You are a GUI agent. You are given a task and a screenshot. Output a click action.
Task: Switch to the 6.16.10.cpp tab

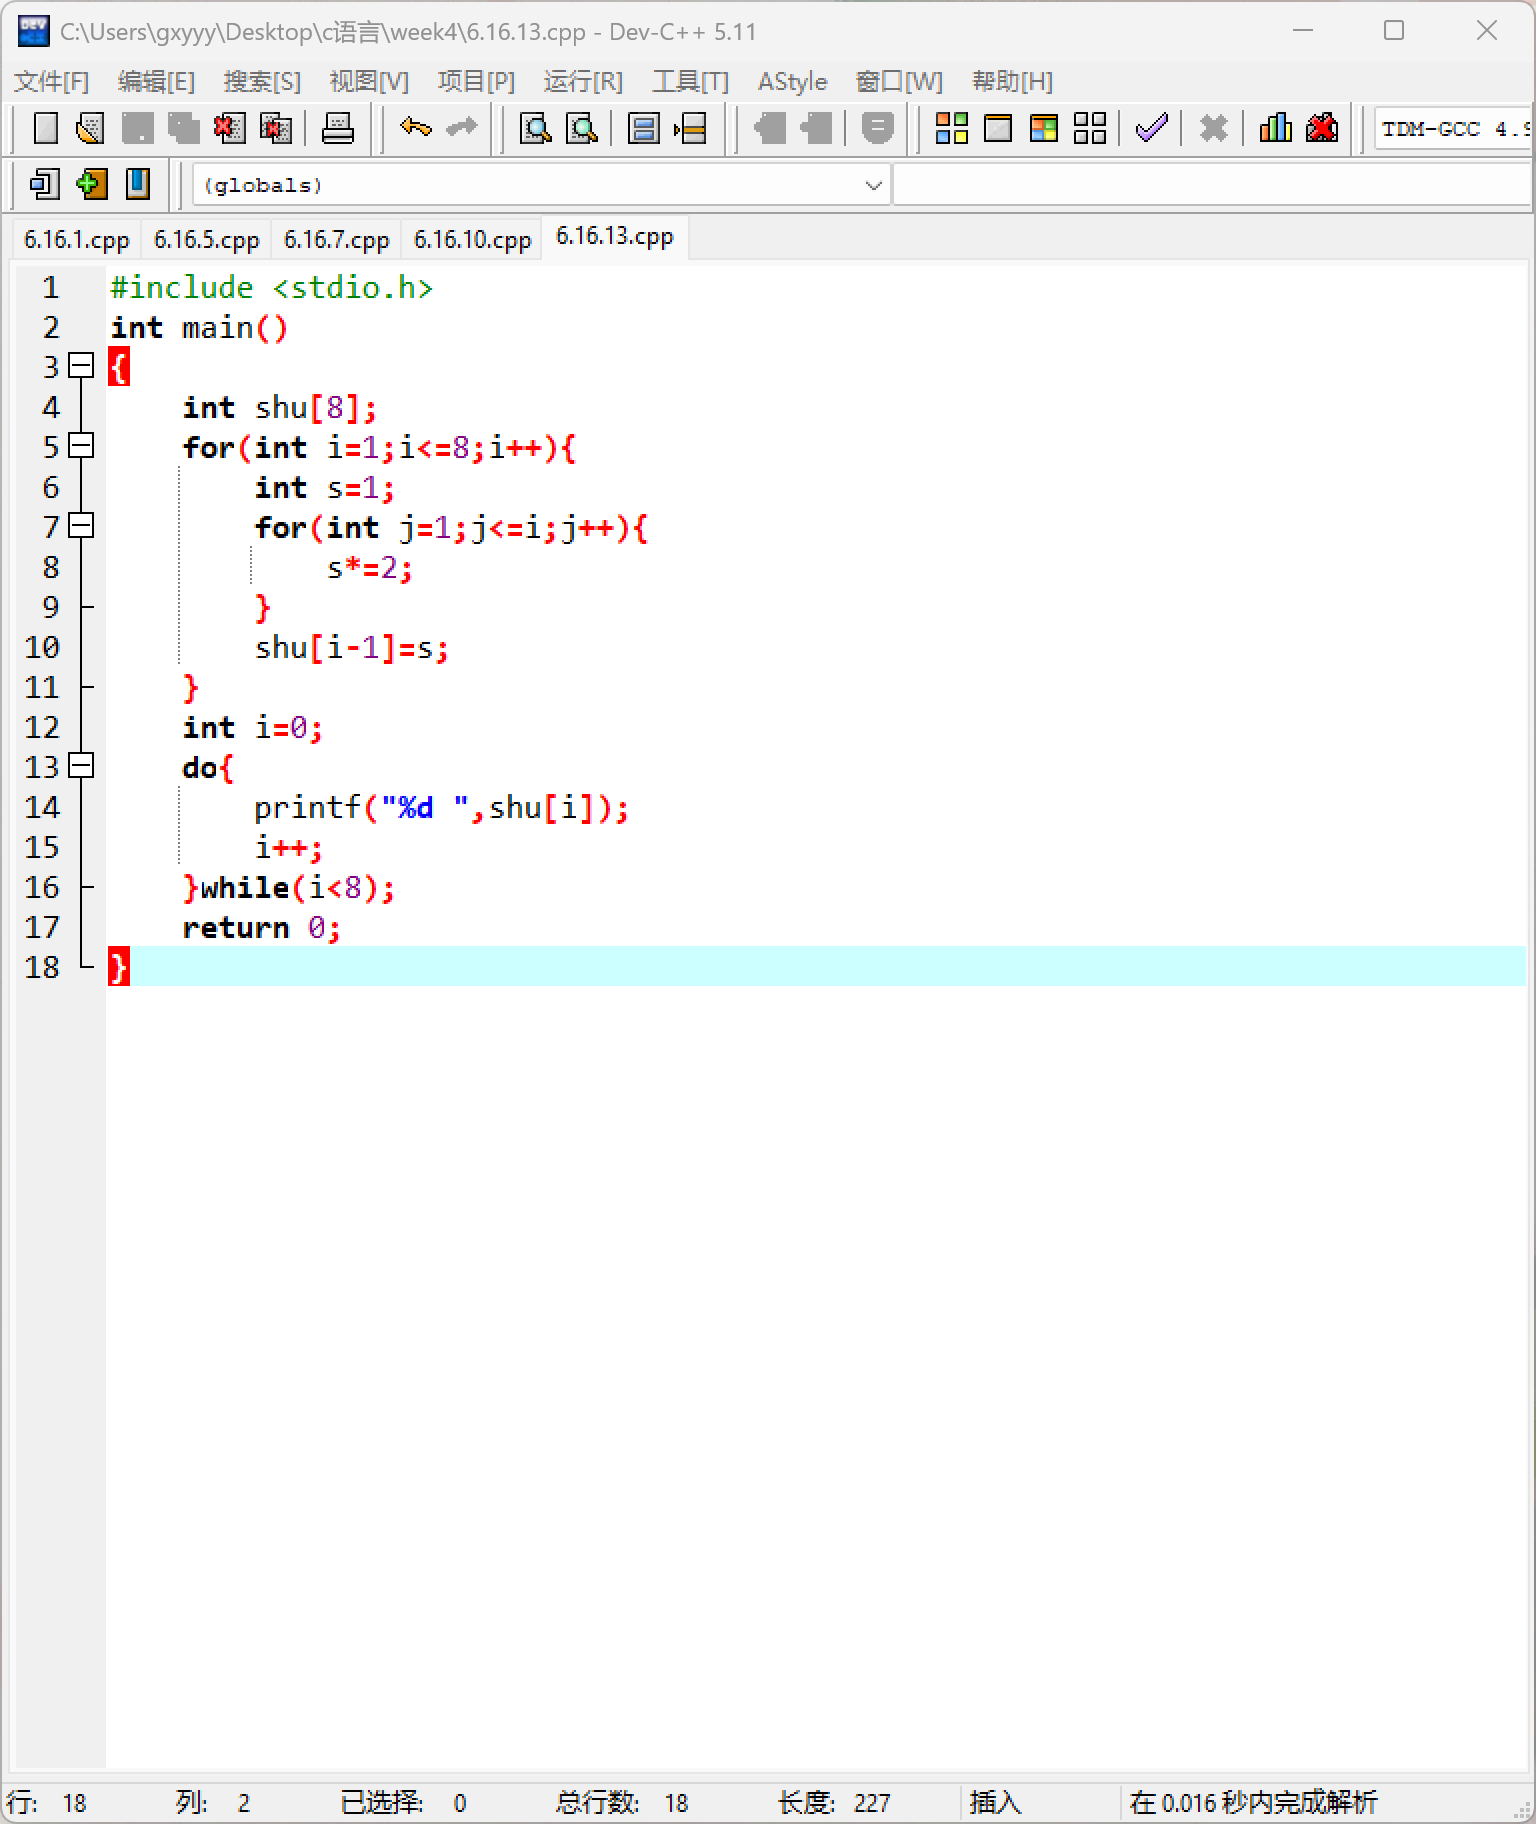point(472,240)
